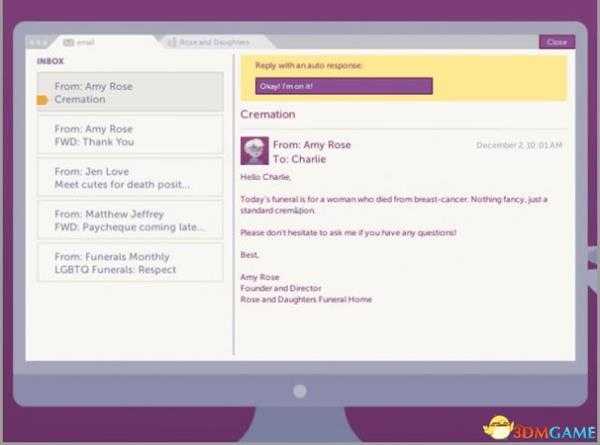Click Amy Rose's avatar picture
600x445 pixels.
click(254, 151)
